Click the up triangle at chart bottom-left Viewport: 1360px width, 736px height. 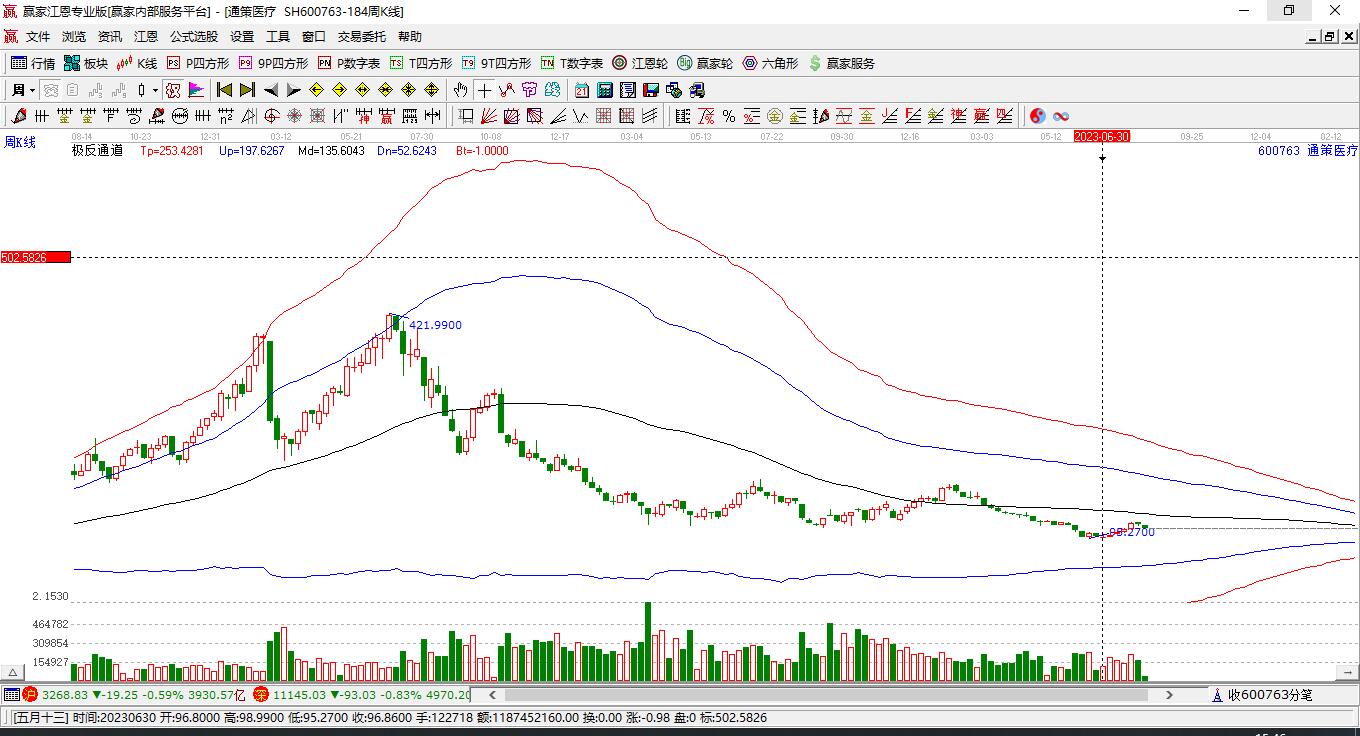click(x=13, y=673)
